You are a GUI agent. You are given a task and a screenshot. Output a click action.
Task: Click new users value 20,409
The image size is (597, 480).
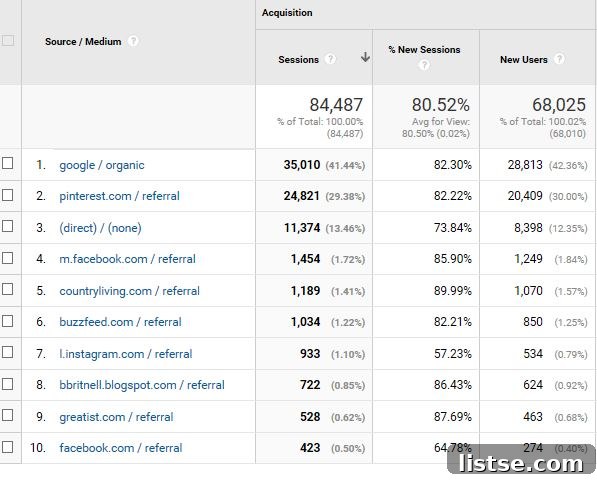525,196
